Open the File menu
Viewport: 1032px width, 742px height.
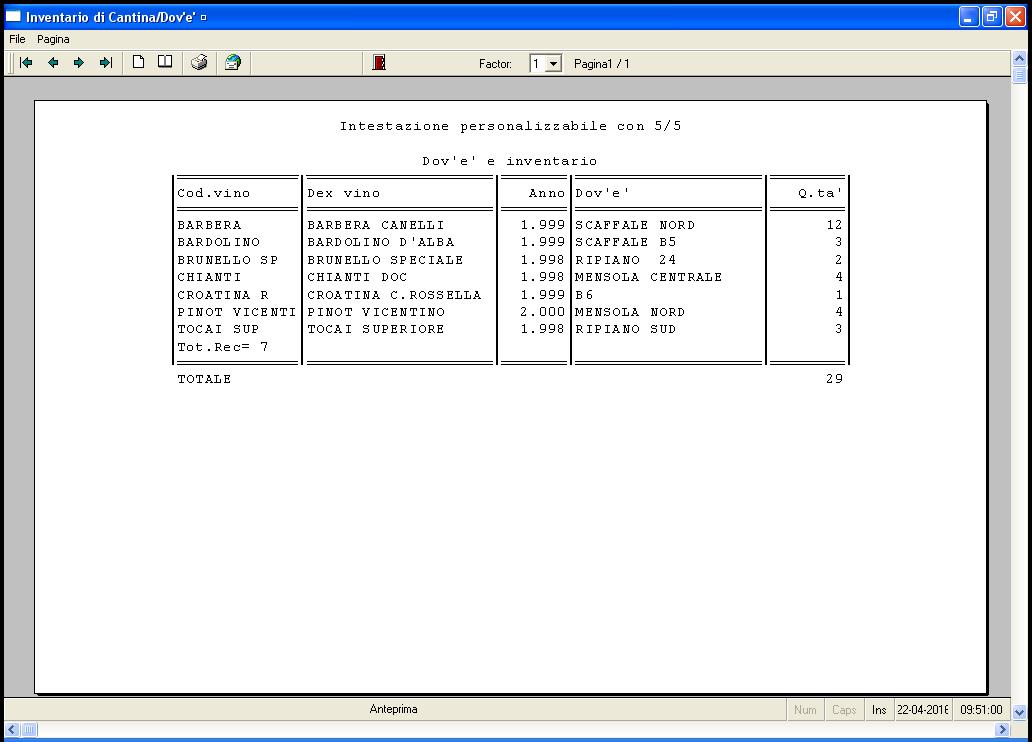pos(17,39)
